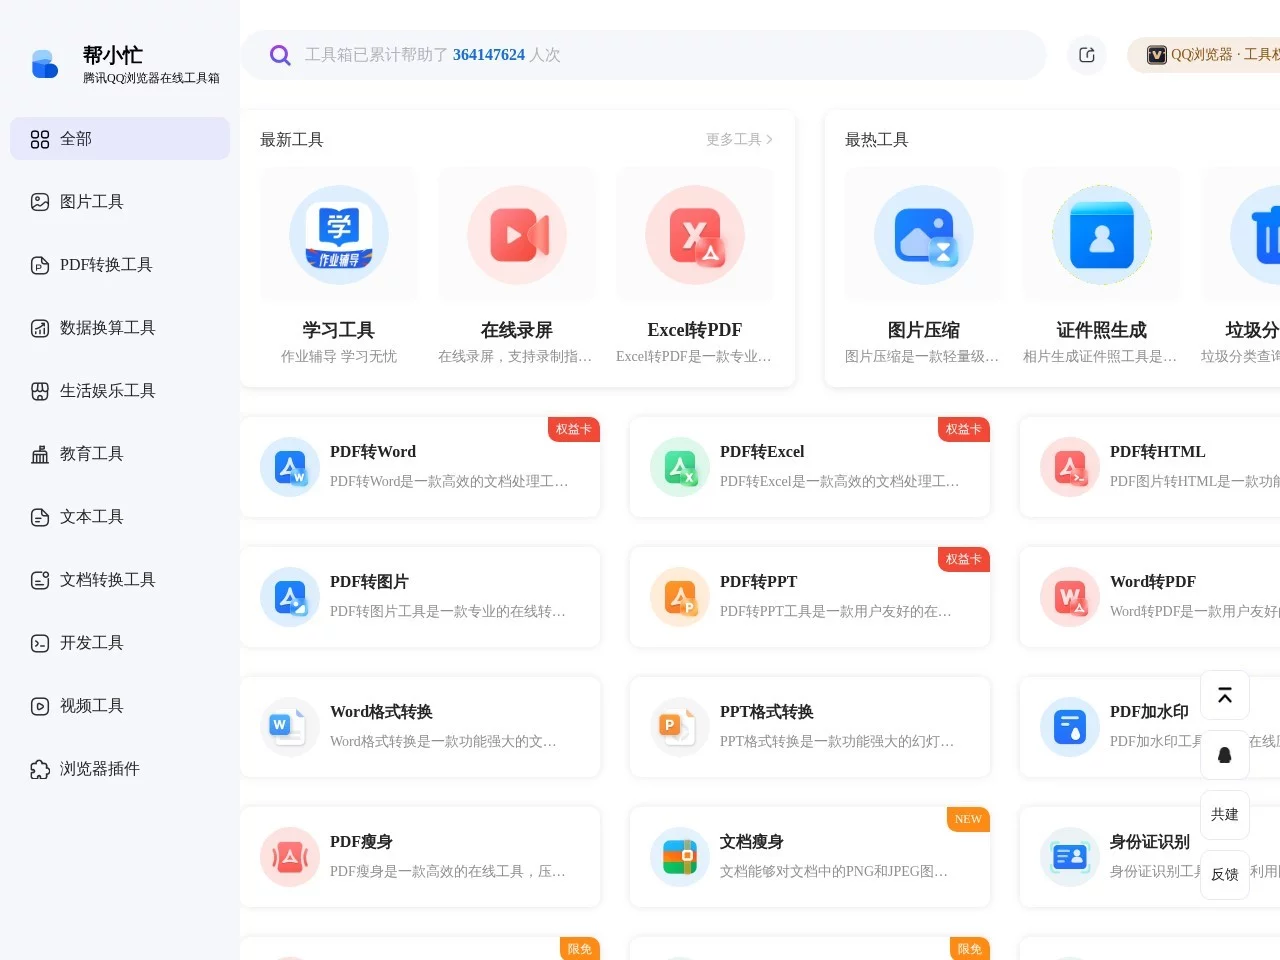Image resolution: width=1280 pixels, height=960 pixels.
Task: Select the 证件照生成 ID photo icon
Action: point(1101,234)
